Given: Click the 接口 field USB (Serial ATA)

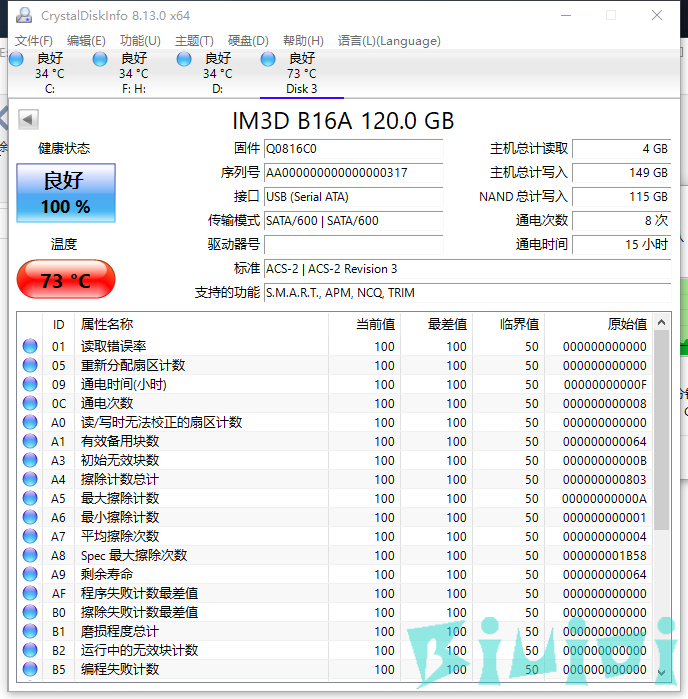Looking at the screenshot, I should (354, 197).
